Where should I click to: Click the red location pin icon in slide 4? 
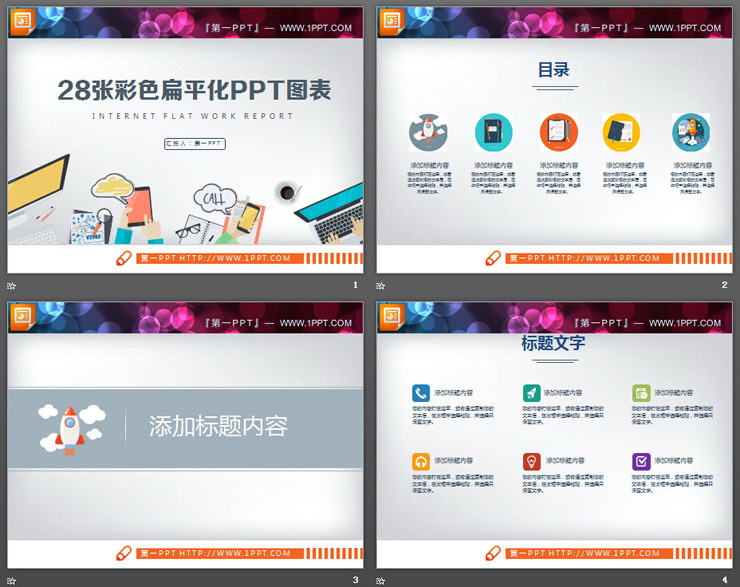pos(531,461)
